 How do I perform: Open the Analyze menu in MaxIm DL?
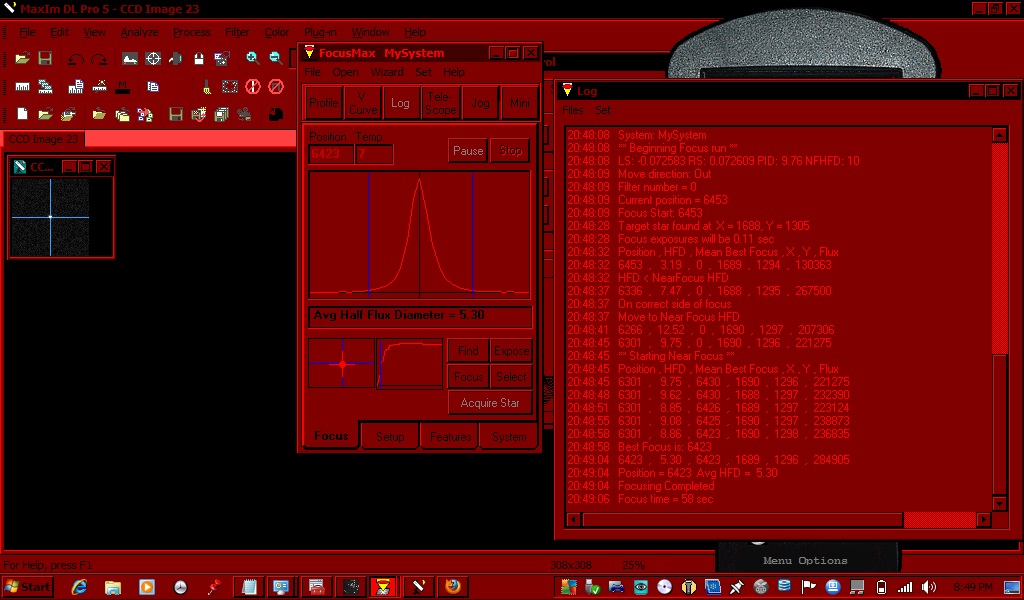139,32
